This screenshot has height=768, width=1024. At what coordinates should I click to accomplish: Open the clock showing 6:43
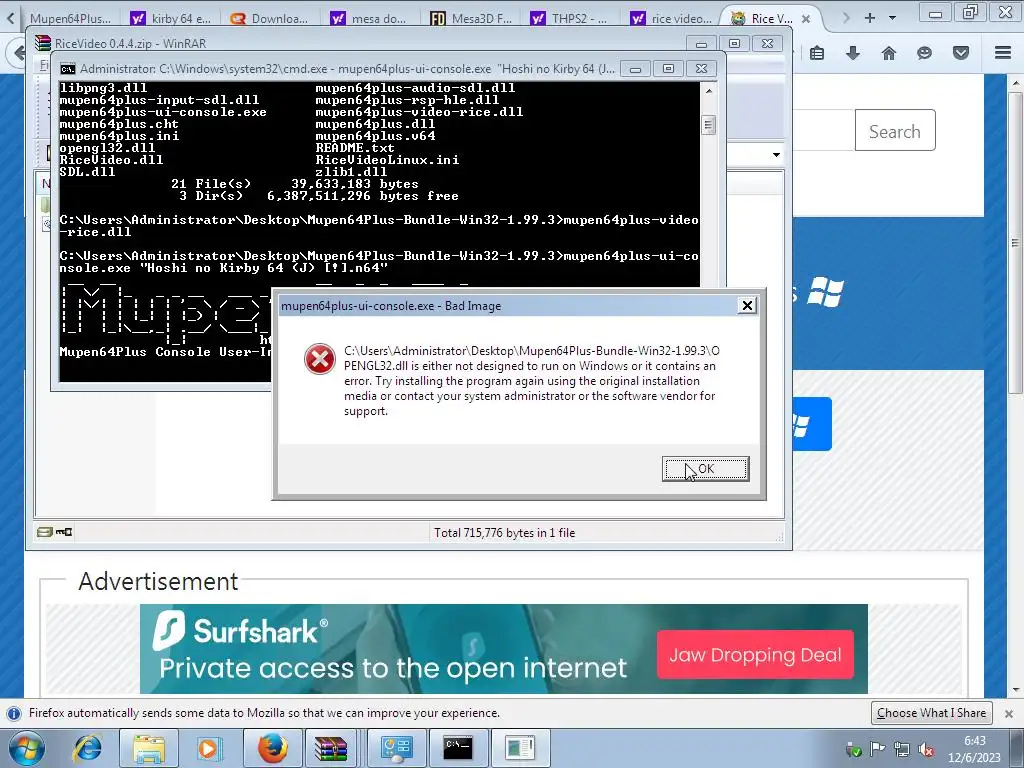(974, 748)
